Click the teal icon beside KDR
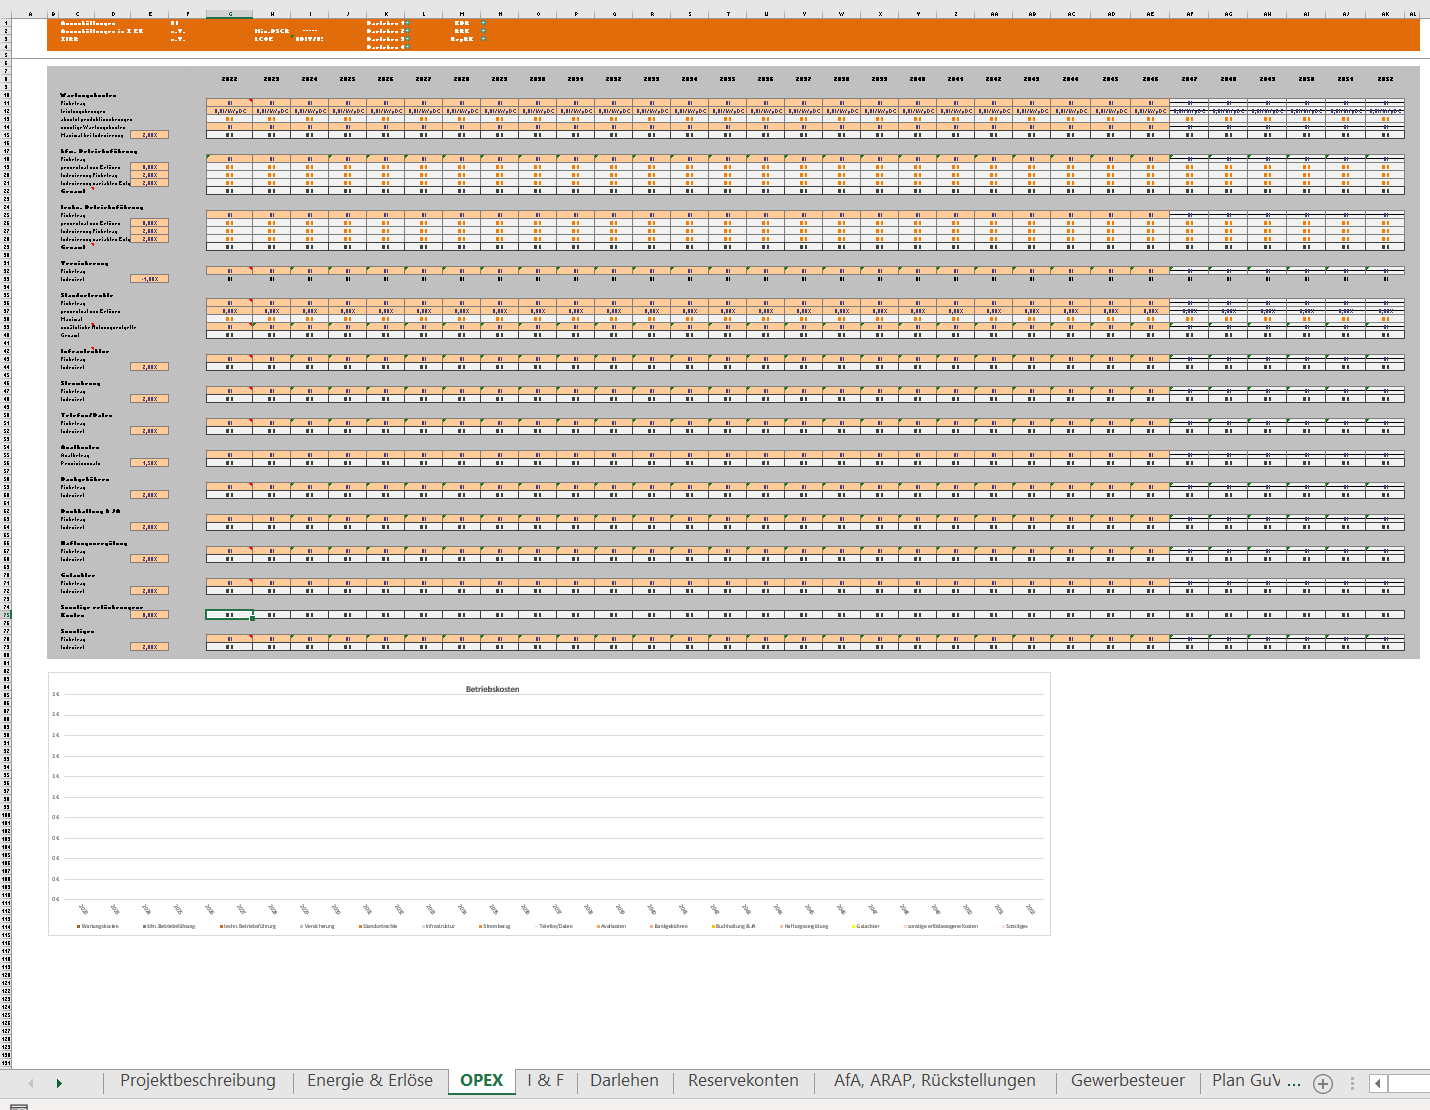The image size is (1430, 1110). coord(483,23)
